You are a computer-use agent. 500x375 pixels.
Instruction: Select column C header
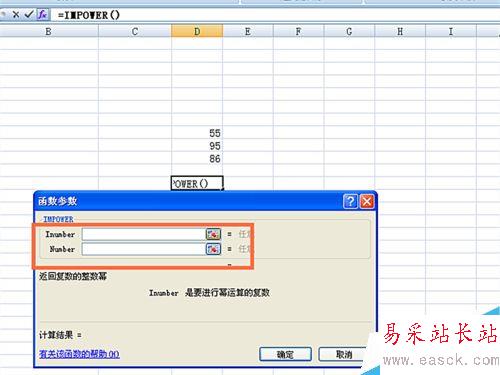point(135,32)
